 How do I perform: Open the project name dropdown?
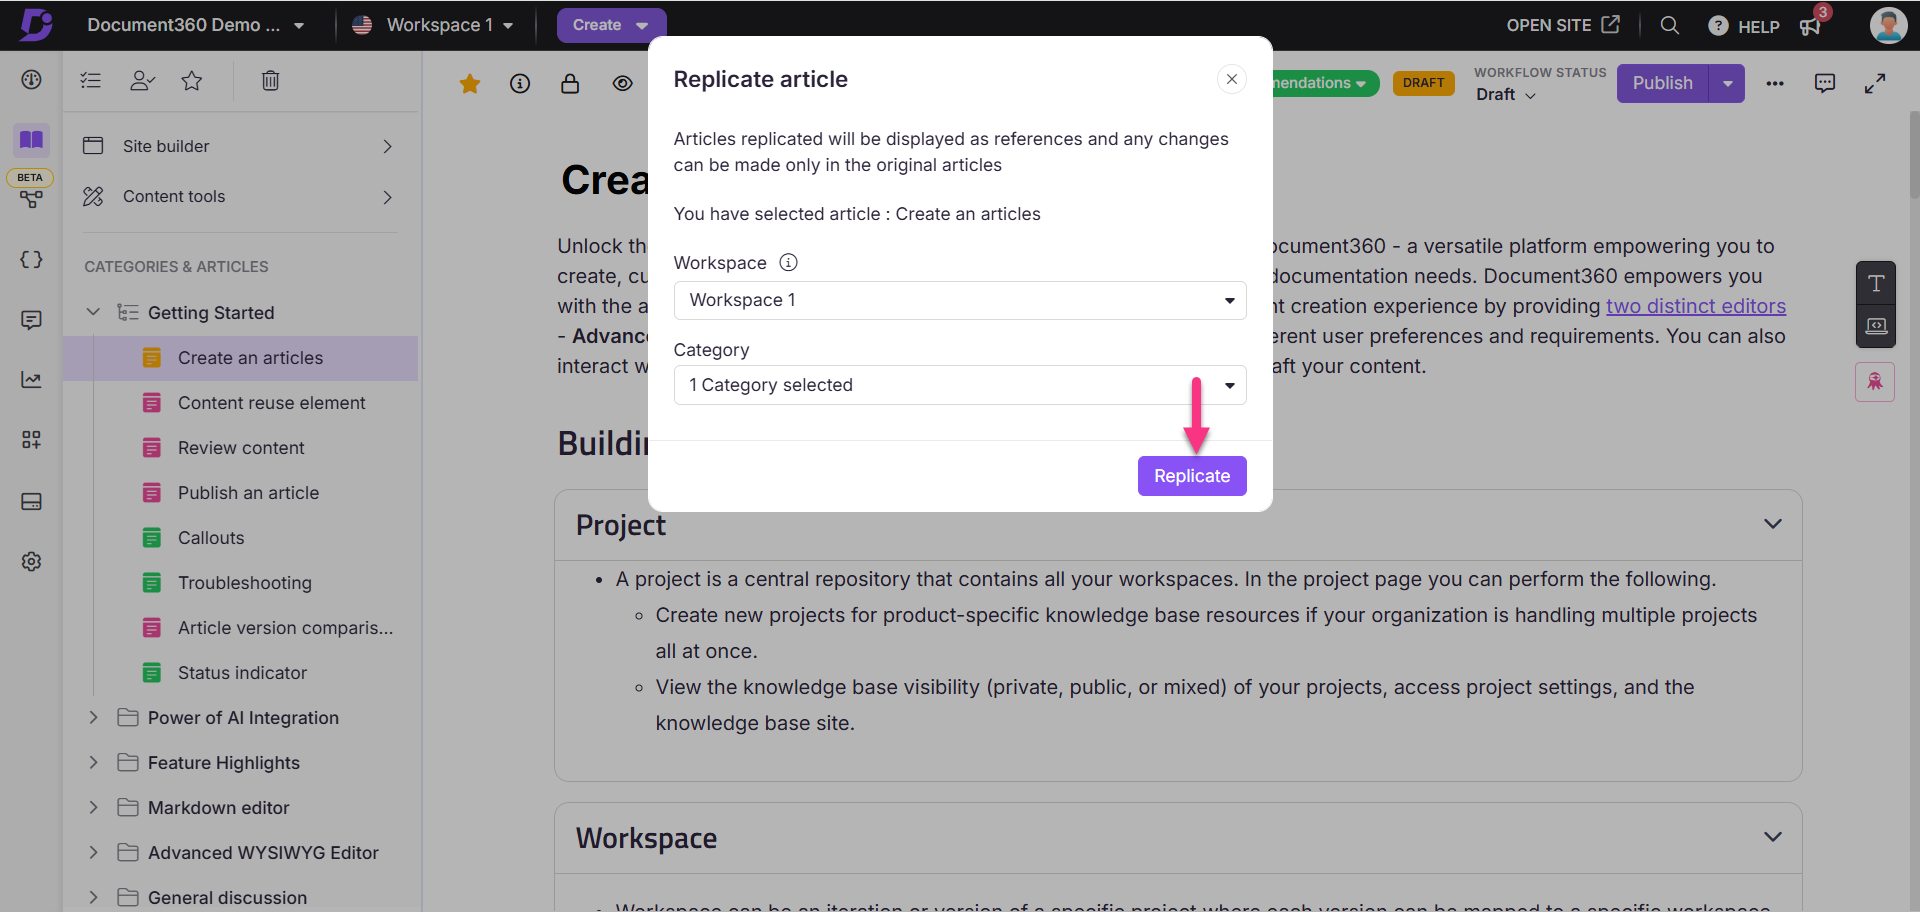[x=196, y=25]
